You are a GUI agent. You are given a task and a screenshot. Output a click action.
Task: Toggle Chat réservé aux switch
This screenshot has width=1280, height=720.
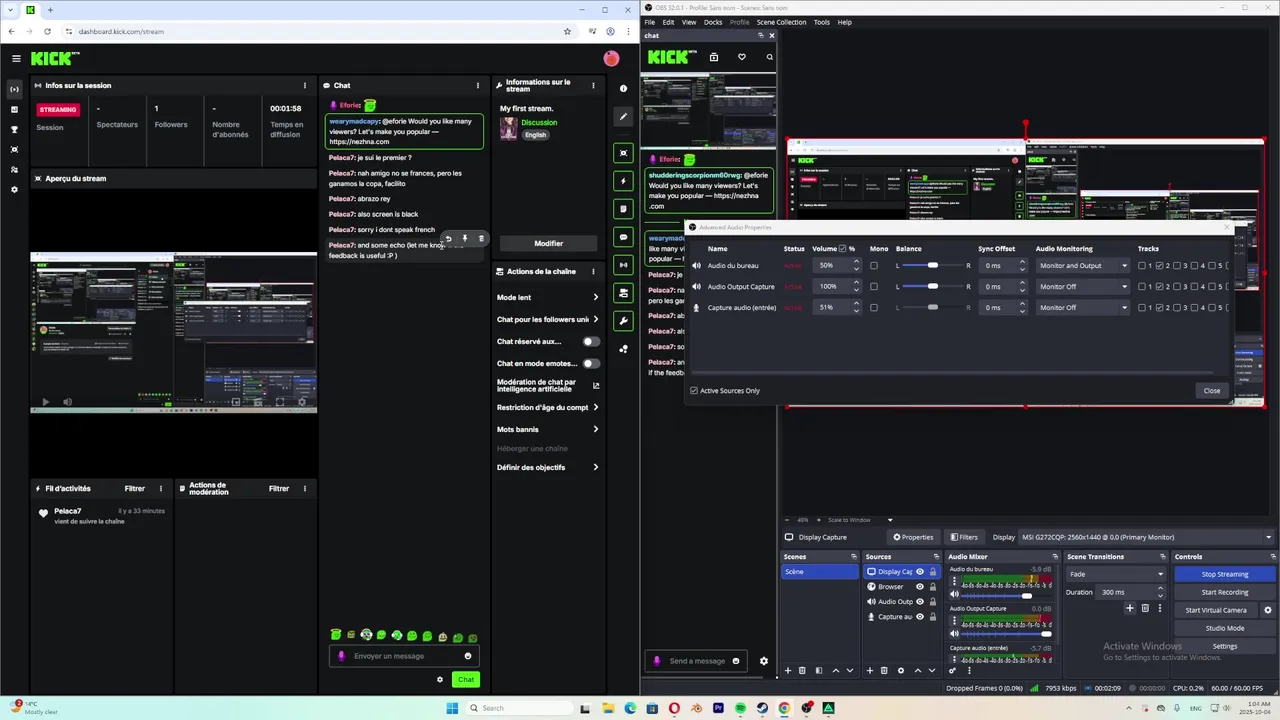tap(591, 342)
